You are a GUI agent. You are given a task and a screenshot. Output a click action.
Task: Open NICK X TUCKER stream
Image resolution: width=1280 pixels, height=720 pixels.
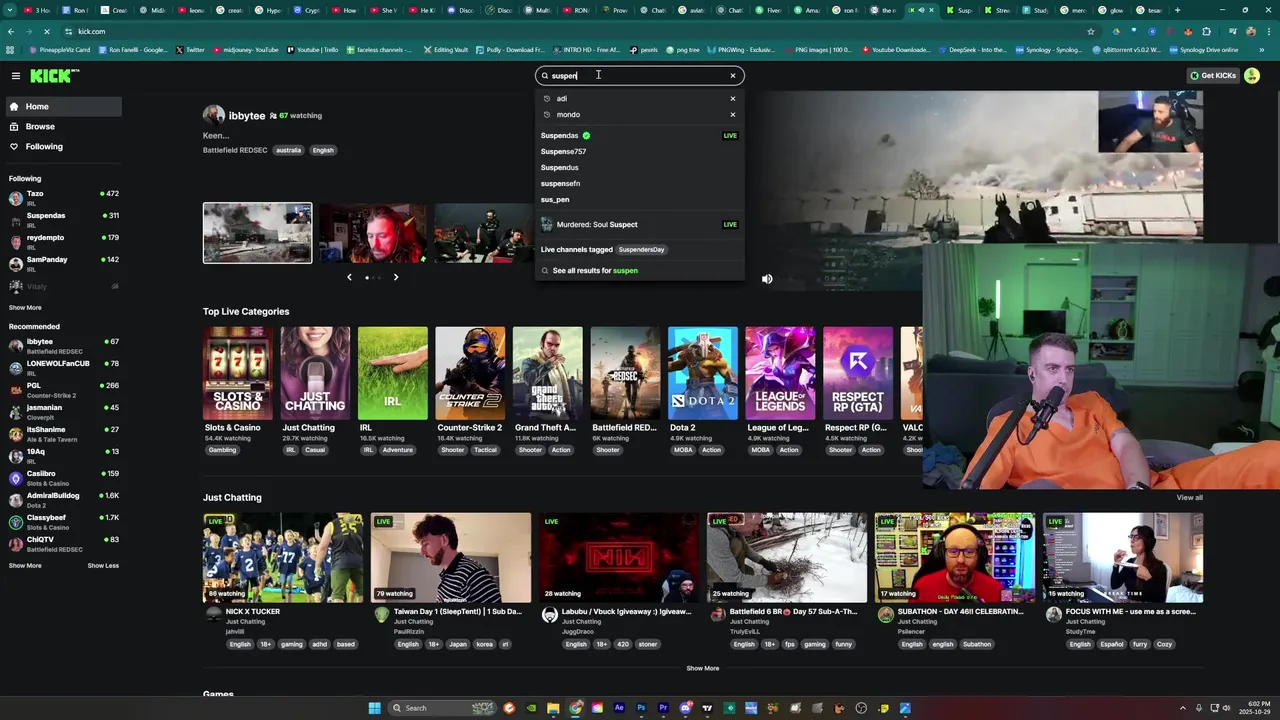[x=283, y=558]
